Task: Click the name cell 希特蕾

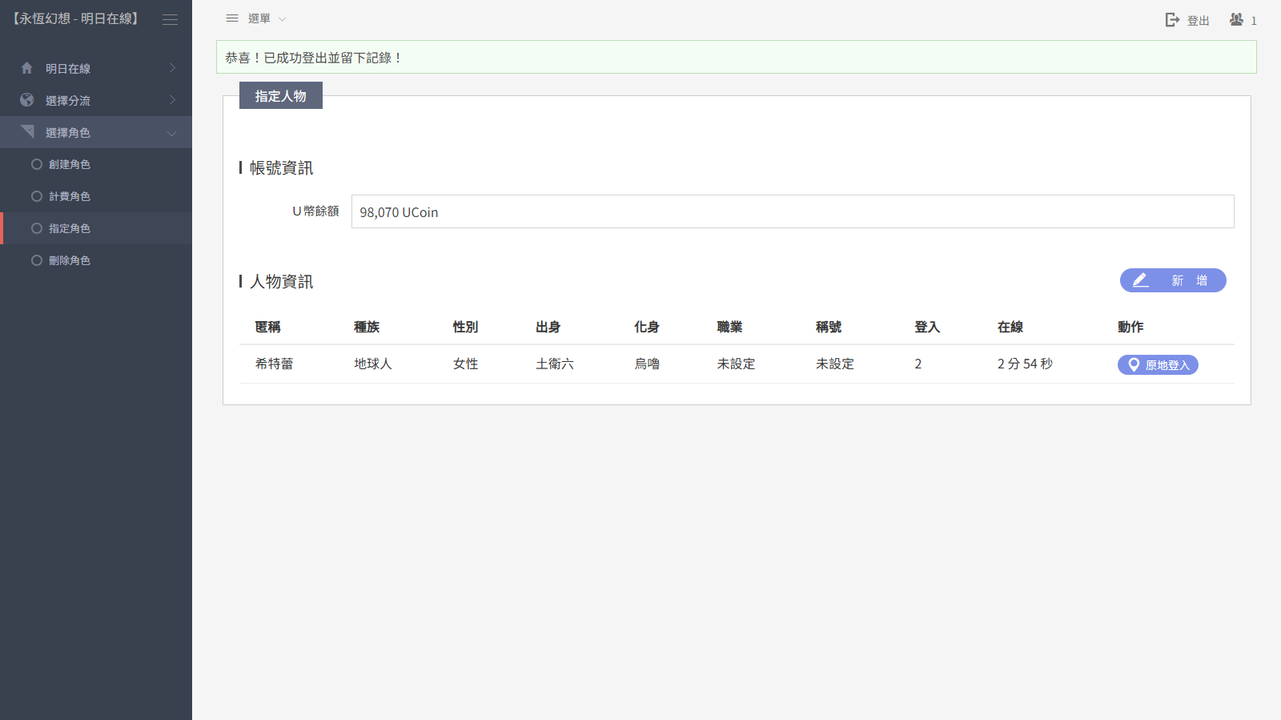Action: click(x=274, y=364)
